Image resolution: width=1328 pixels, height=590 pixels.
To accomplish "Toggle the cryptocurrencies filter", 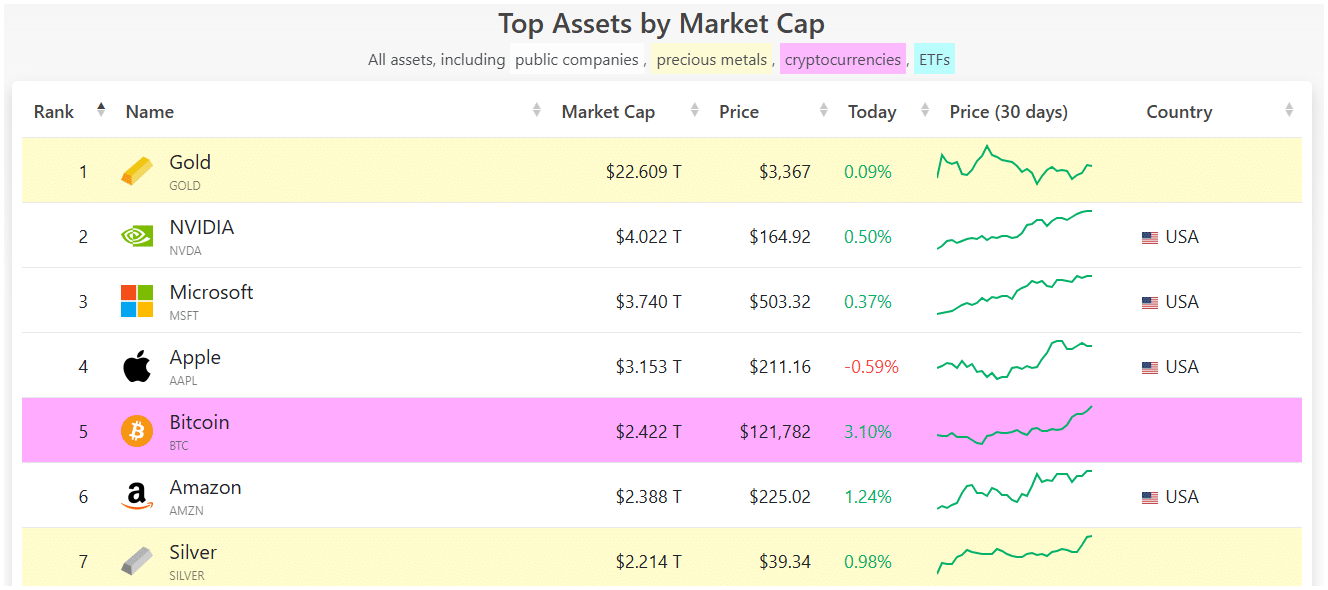I will click(x=843, y=59).
